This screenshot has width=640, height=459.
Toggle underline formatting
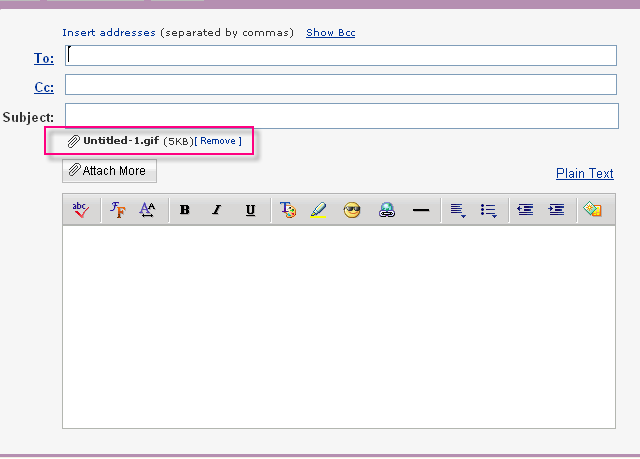point(250,210)
